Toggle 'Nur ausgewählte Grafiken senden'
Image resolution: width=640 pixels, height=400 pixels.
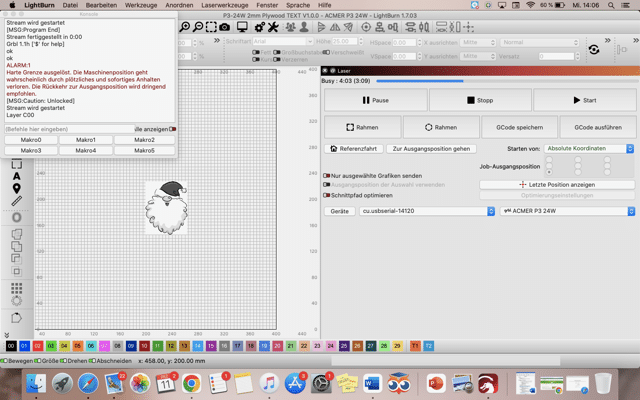coord(327,175)
